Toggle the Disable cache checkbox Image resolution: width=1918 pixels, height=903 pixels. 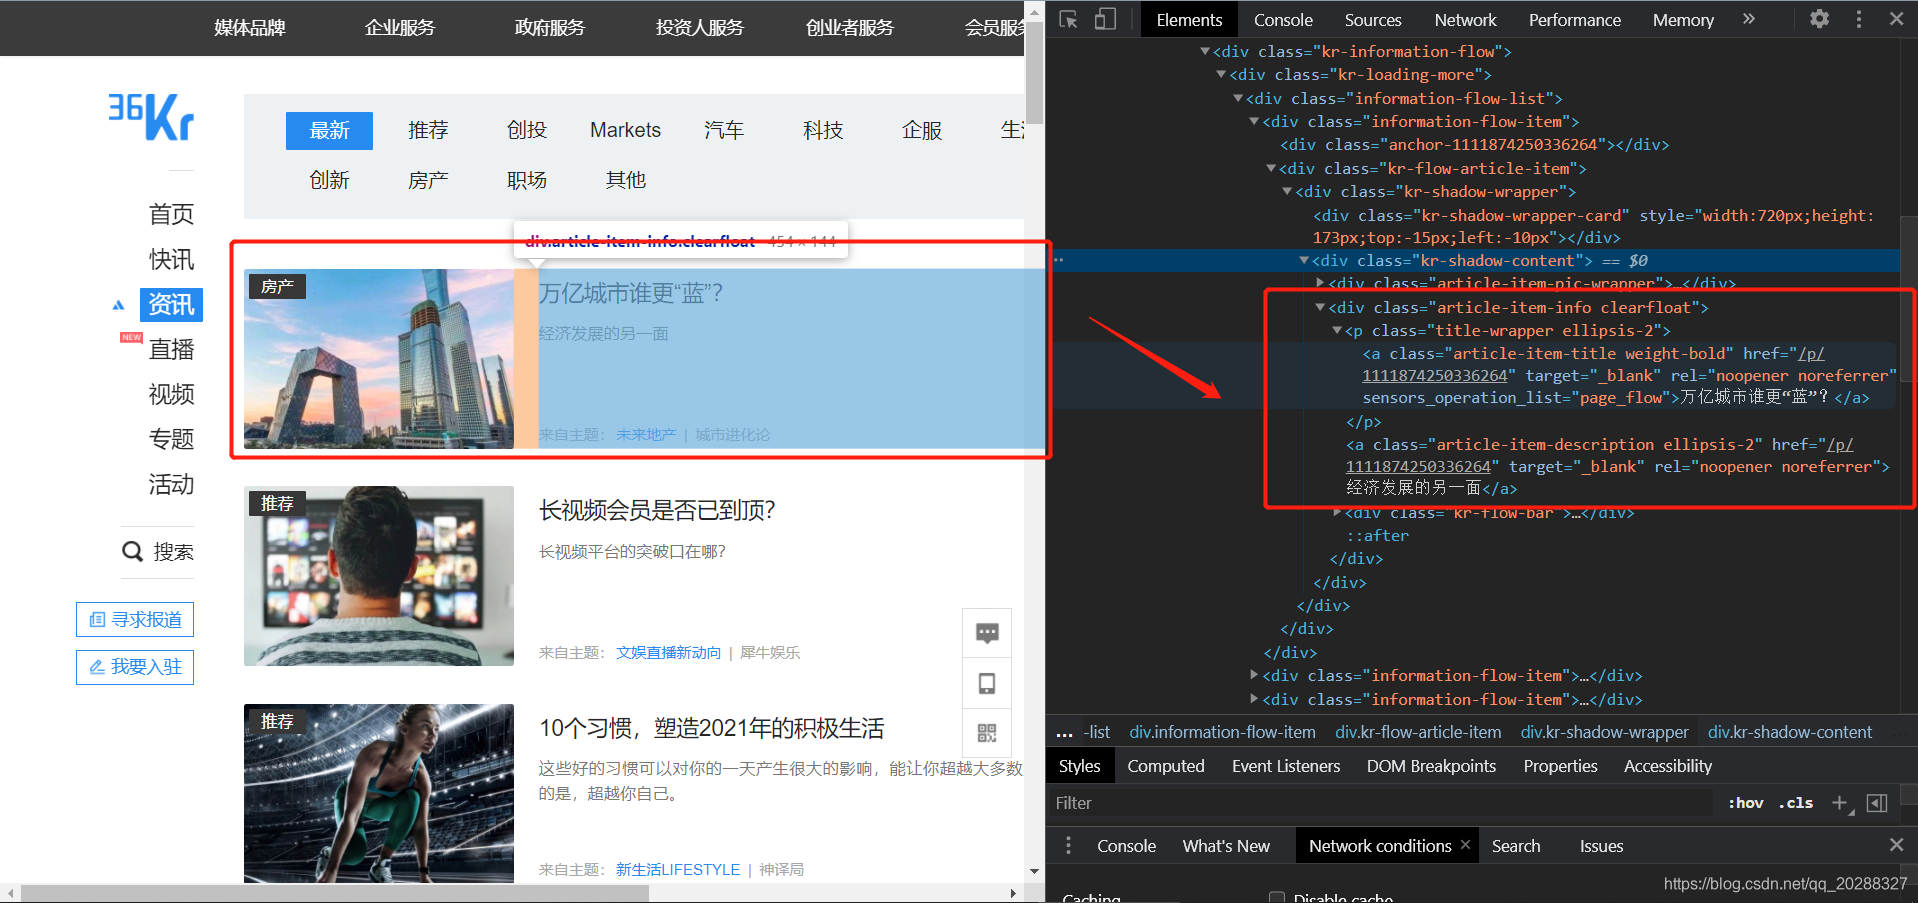coord(1277,897)
